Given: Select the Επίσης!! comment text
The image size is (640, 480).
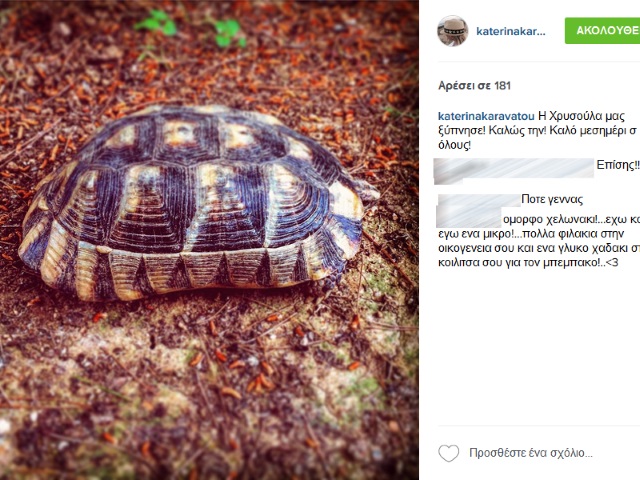Looking at the screenshot, I should pos(618,165).
